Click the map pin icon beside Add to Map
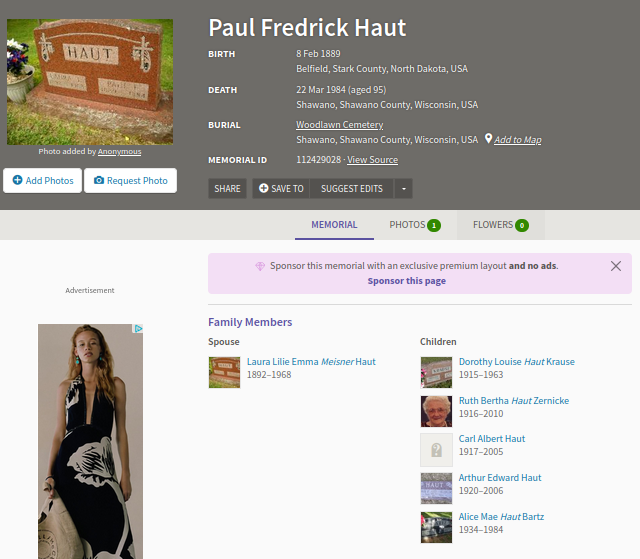The height and width of the screenshot is (559, 640). pyautogui.click(x=488, y=139)
